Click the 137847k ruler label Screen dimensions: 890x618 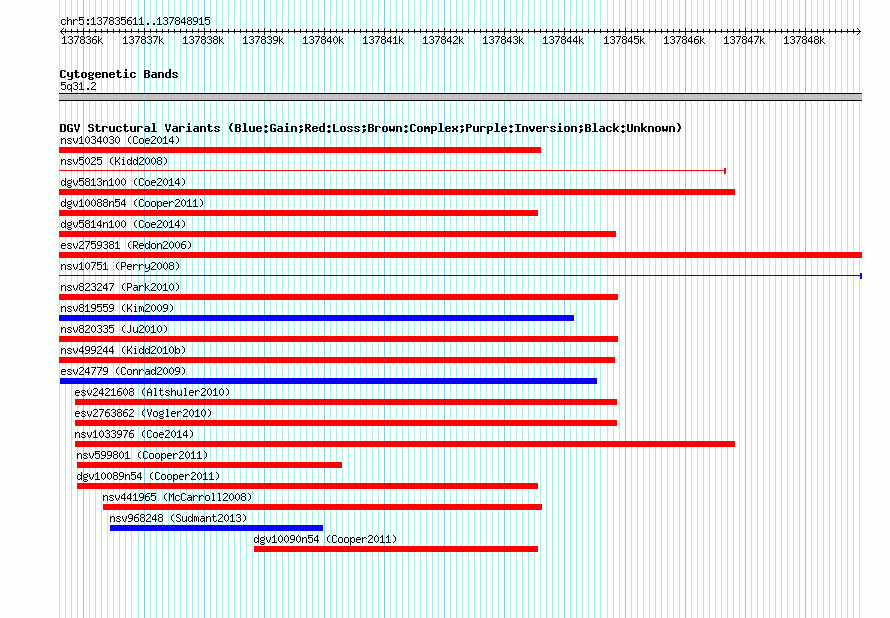(744, 40)
